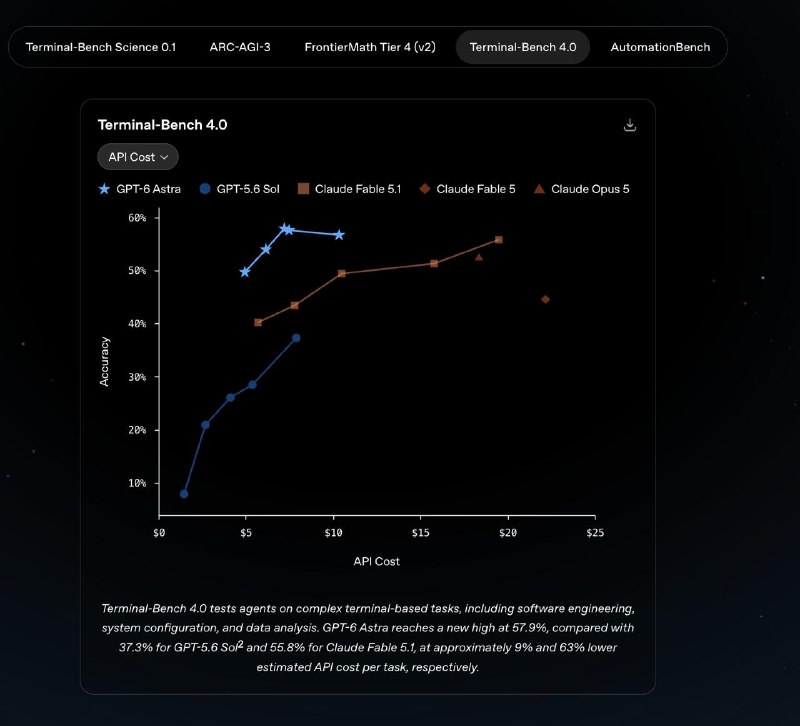Click the Claude Fable 5 diamond data point

545,299
